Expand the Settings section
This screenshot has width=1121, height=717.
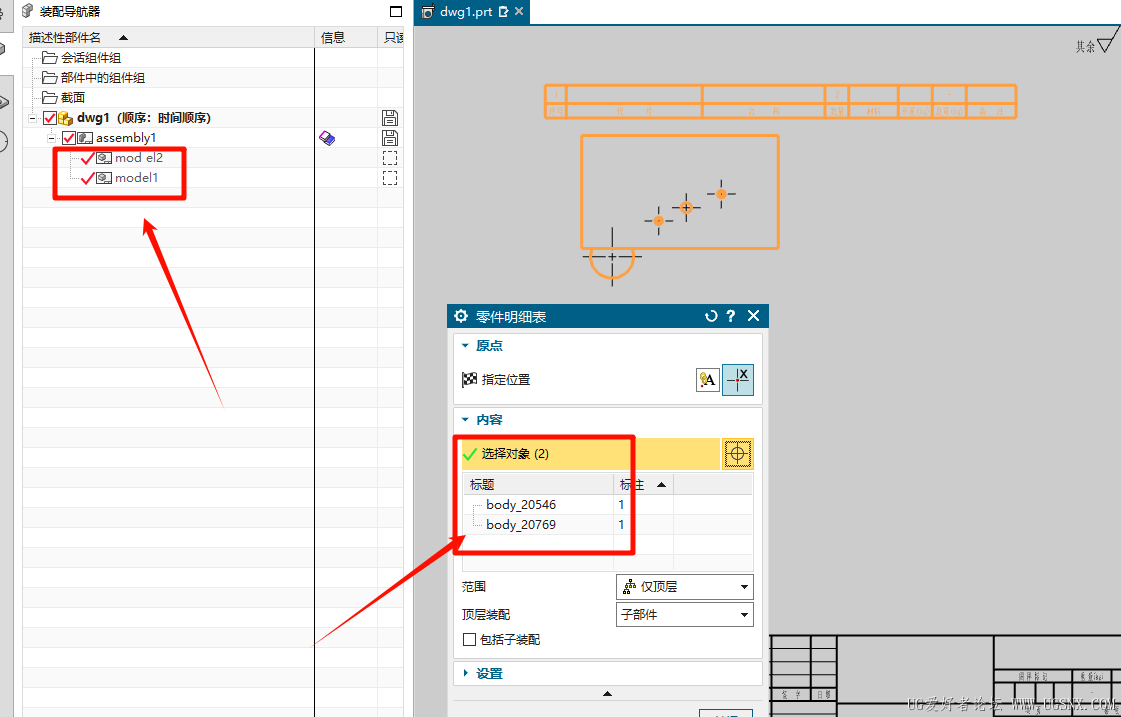(465, 673)
